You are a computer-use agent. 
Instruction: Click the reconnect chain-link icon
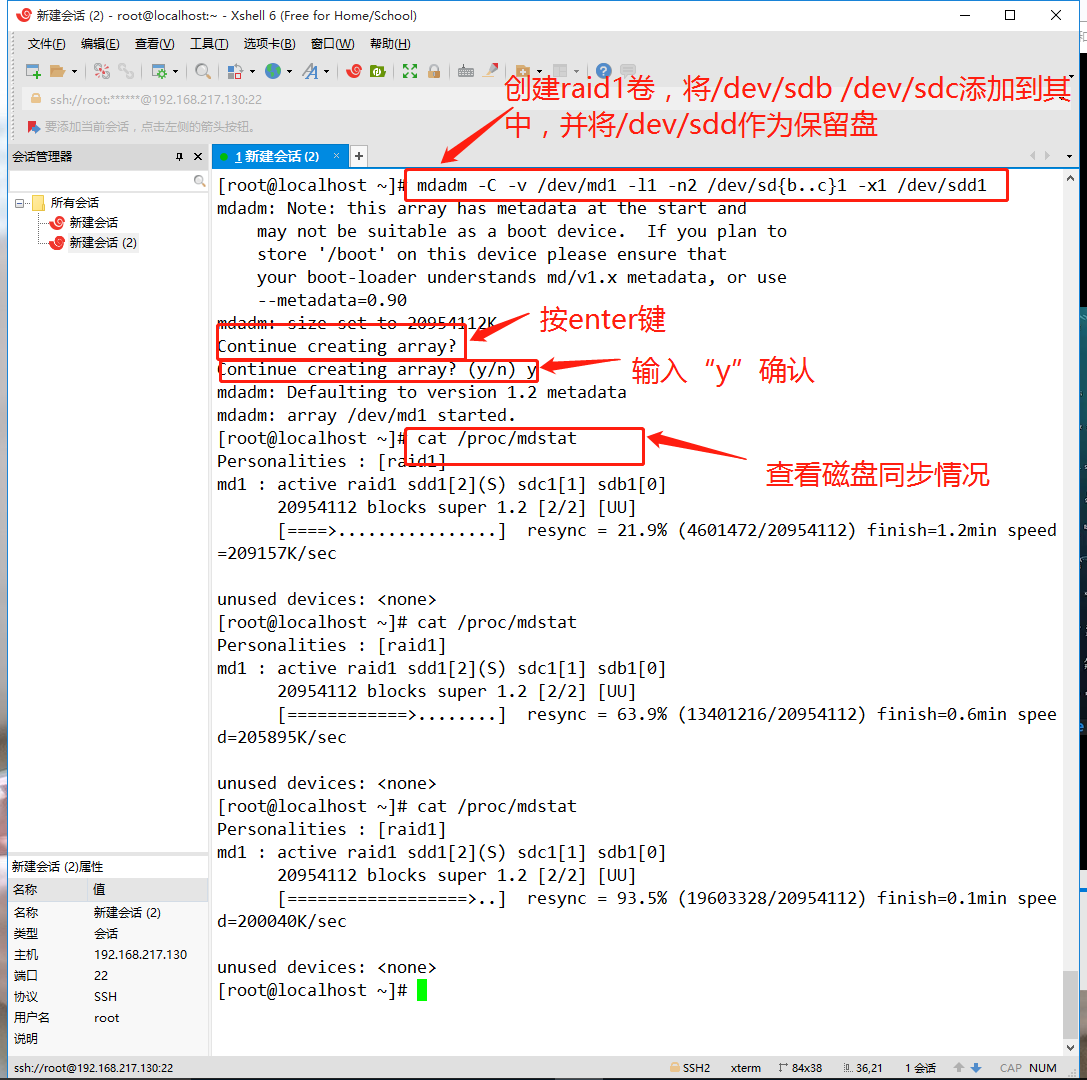[125, 71]
